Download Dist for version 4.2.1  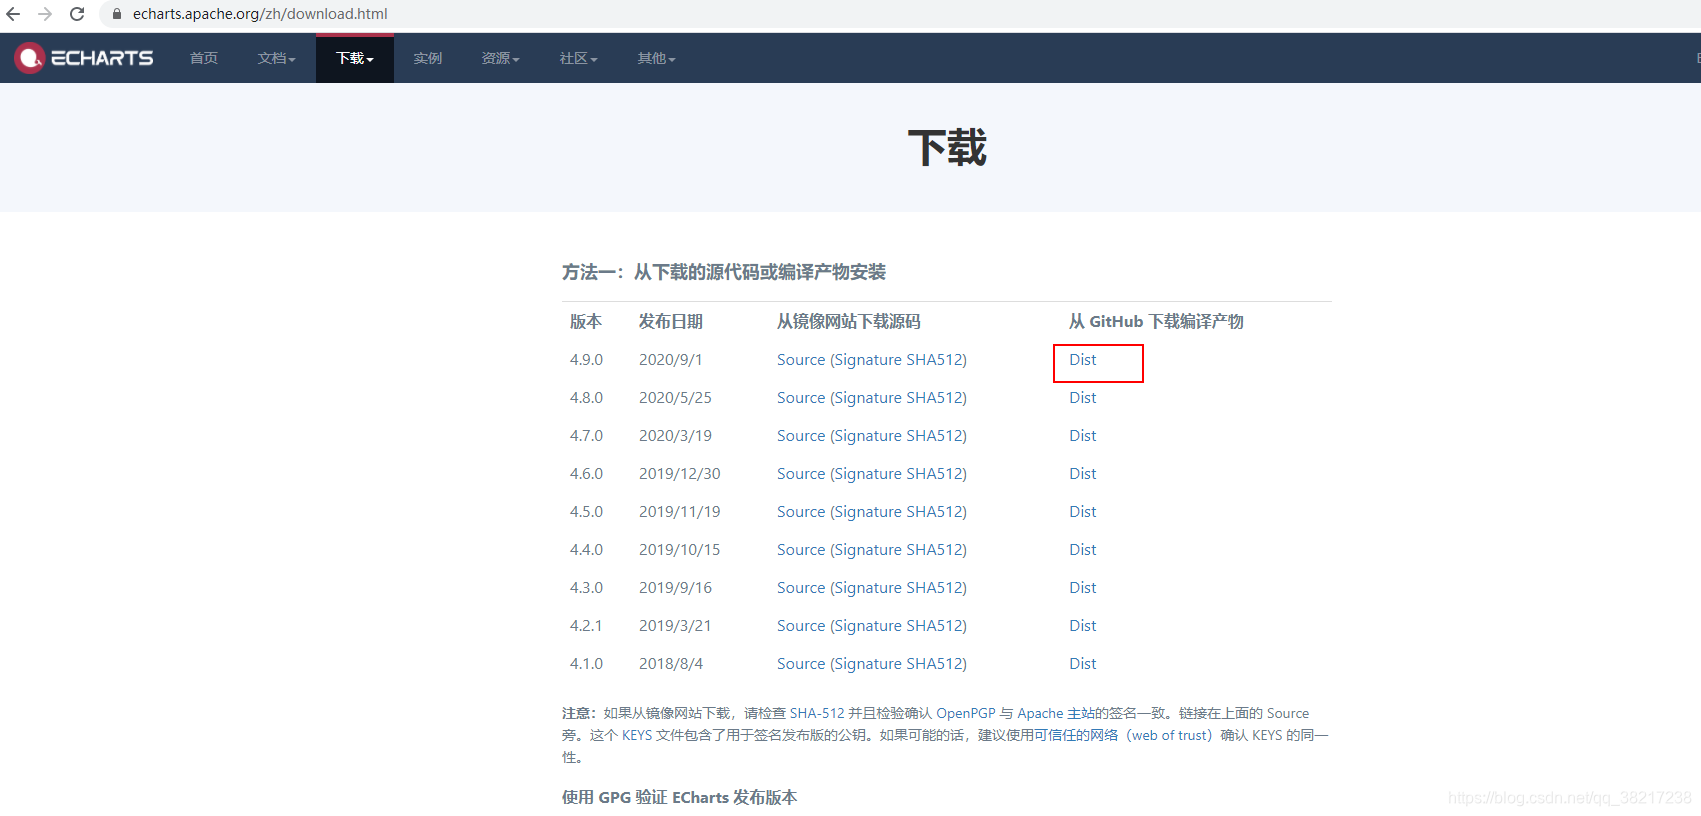pyautogui.click(x=1082, y=626)
